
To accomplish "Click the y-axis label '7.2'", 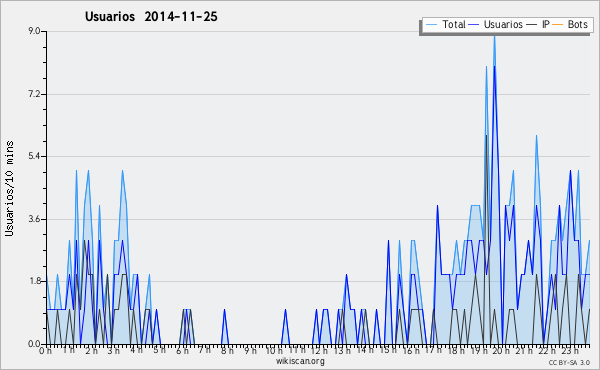I will coord(34,94).
